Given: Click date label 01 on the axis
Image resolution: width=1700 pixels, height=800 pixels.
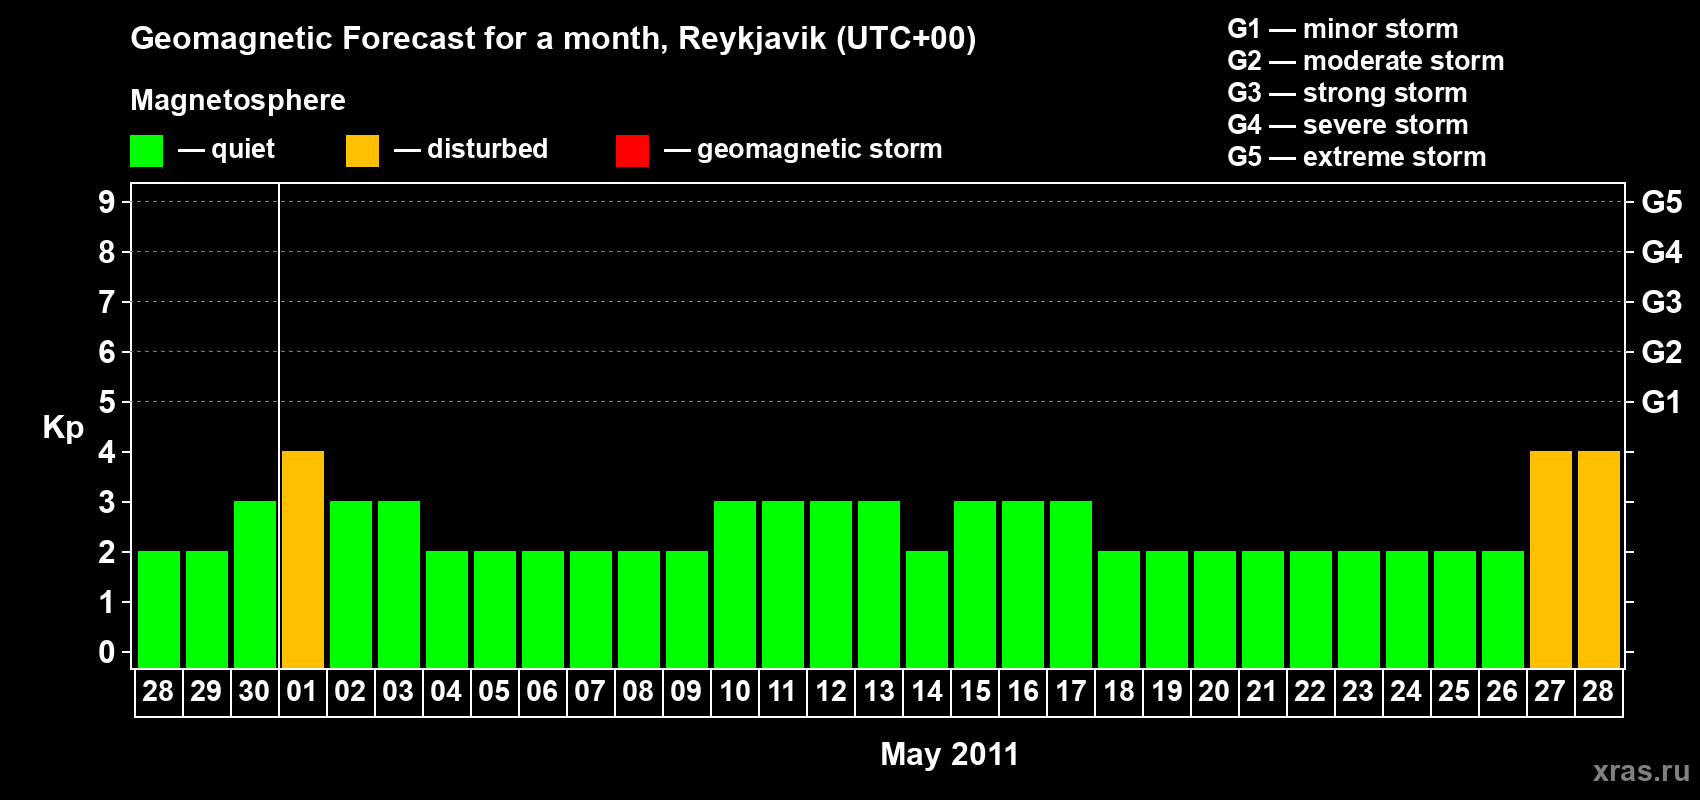Looking at the screenshot, I should coord(302,692).
